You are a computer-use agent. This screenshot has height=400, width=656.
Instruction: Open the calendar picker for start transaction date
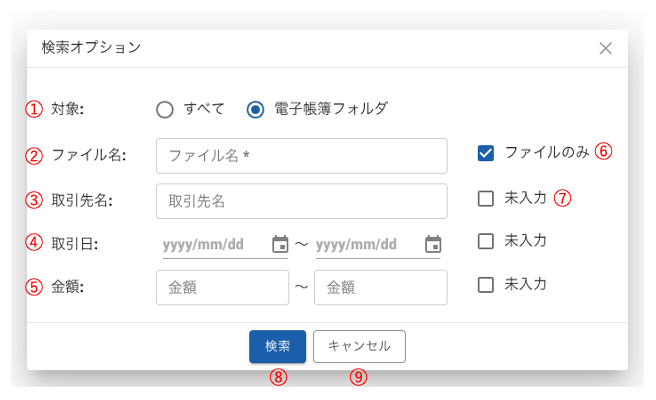[x=280, y=245]
